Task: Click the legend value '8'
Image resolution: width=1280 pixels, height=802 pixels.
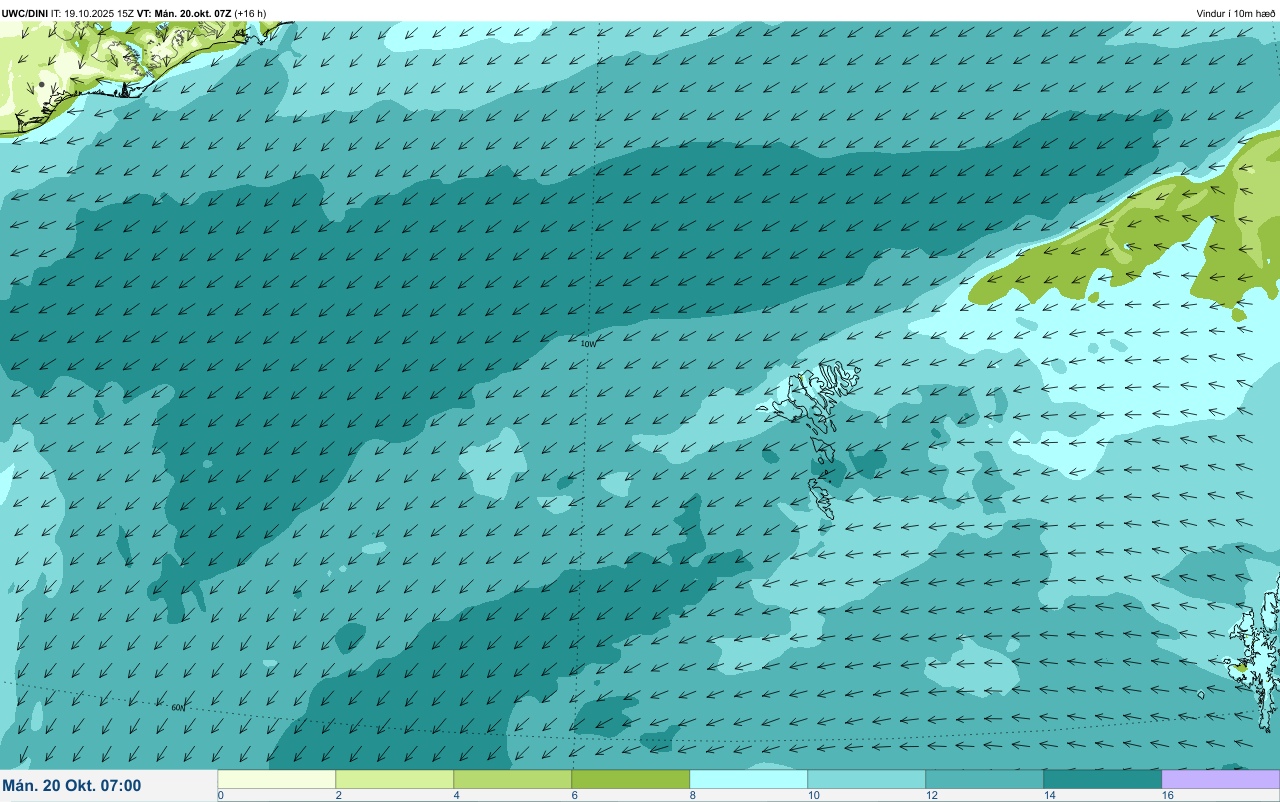Action: pyautogui.click(x=692, y=795)
